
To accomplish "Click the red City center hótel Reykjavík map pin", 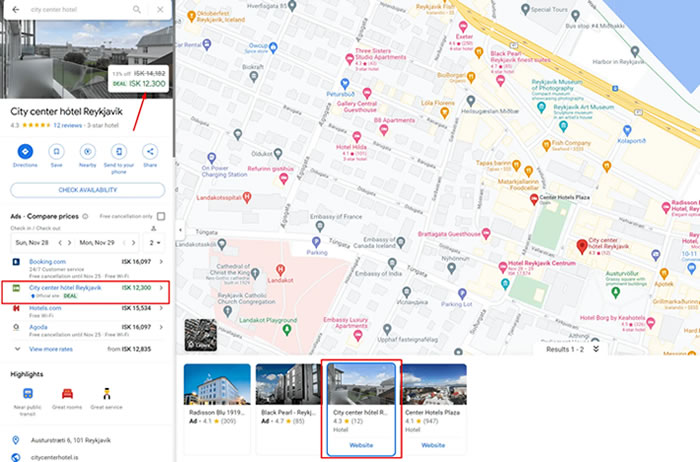I will tap(581, 246).
